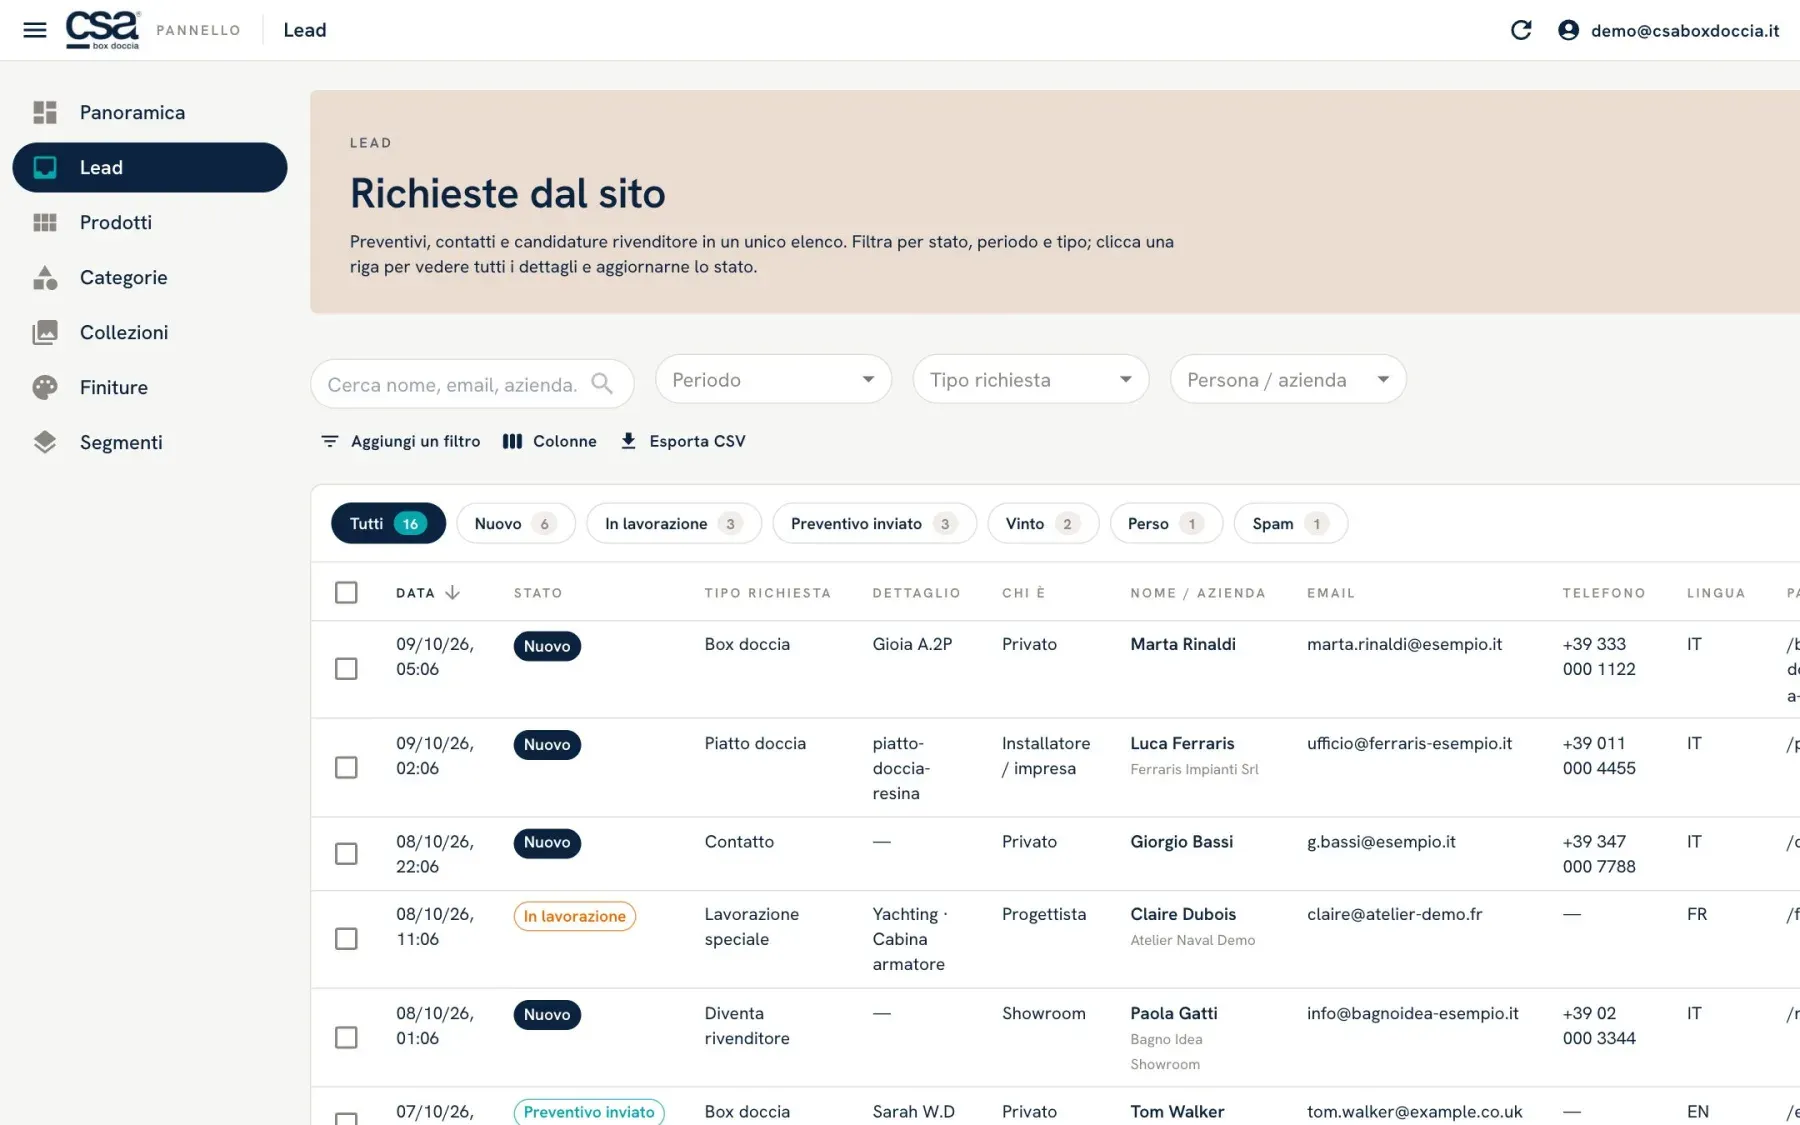Open the Panoramica dashboard icon
Viewport: 1800px width, 1125px height.
45,112
